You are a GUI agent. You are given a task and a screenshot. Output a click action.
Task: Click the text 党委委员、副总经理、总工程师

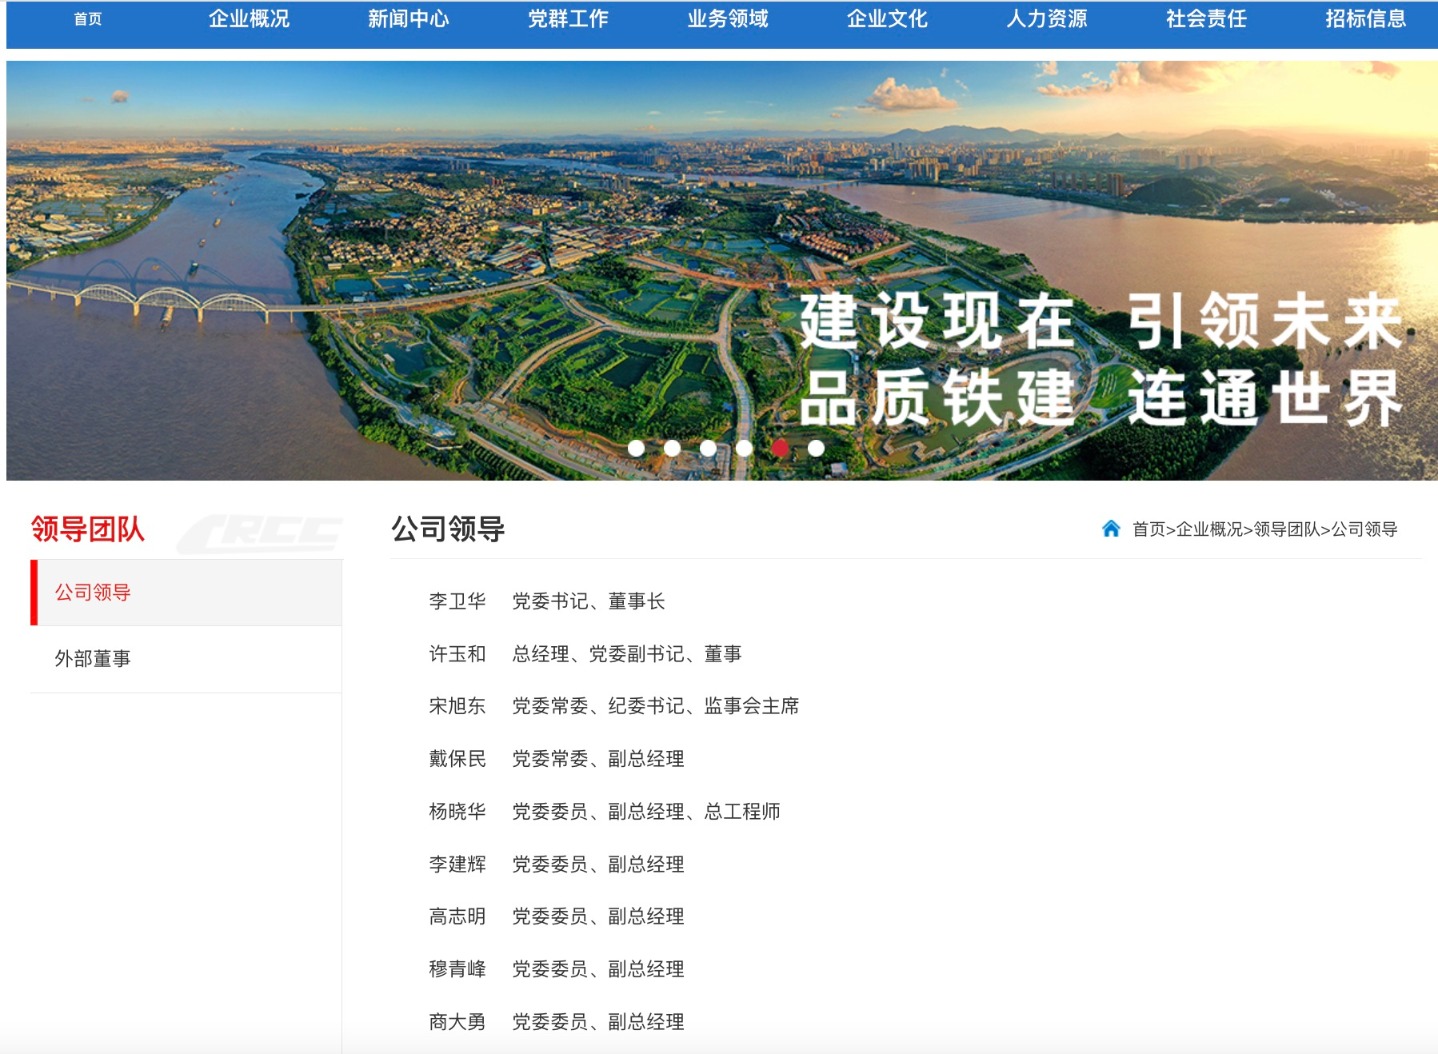point(646,811)
